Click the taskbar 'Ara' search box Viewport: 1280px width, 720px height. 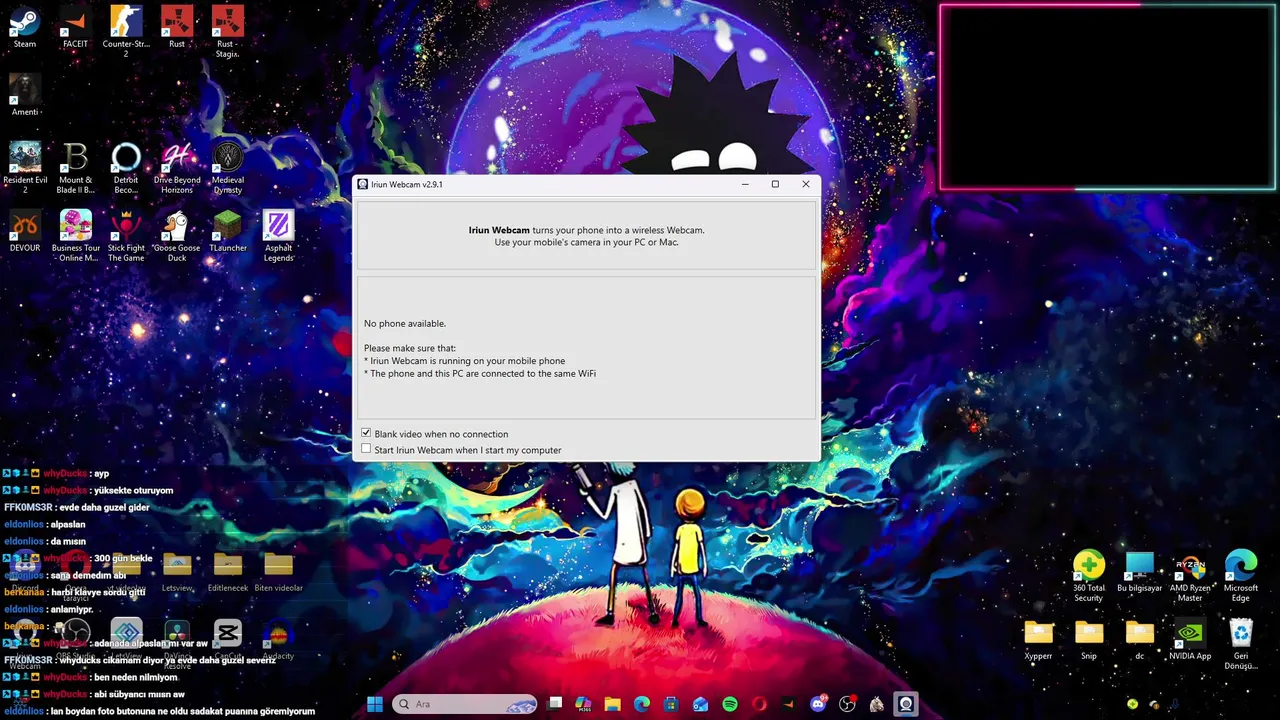click(466, 704)
